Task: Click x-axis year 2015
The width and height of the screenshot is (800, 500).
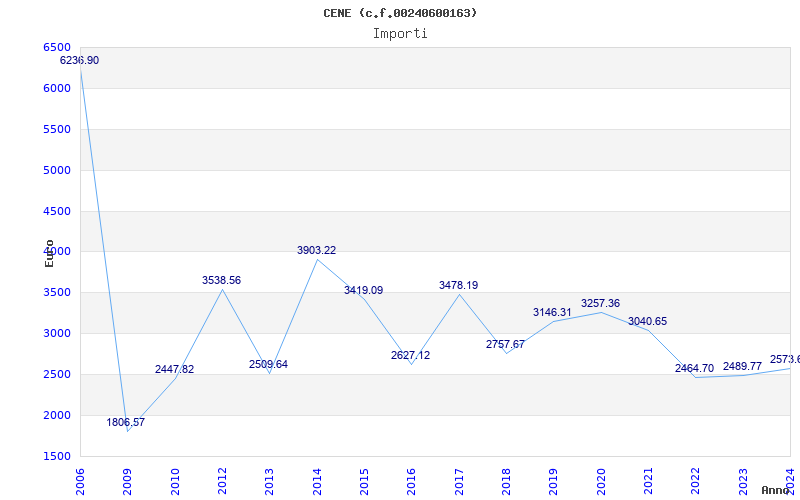Action: 364,482
